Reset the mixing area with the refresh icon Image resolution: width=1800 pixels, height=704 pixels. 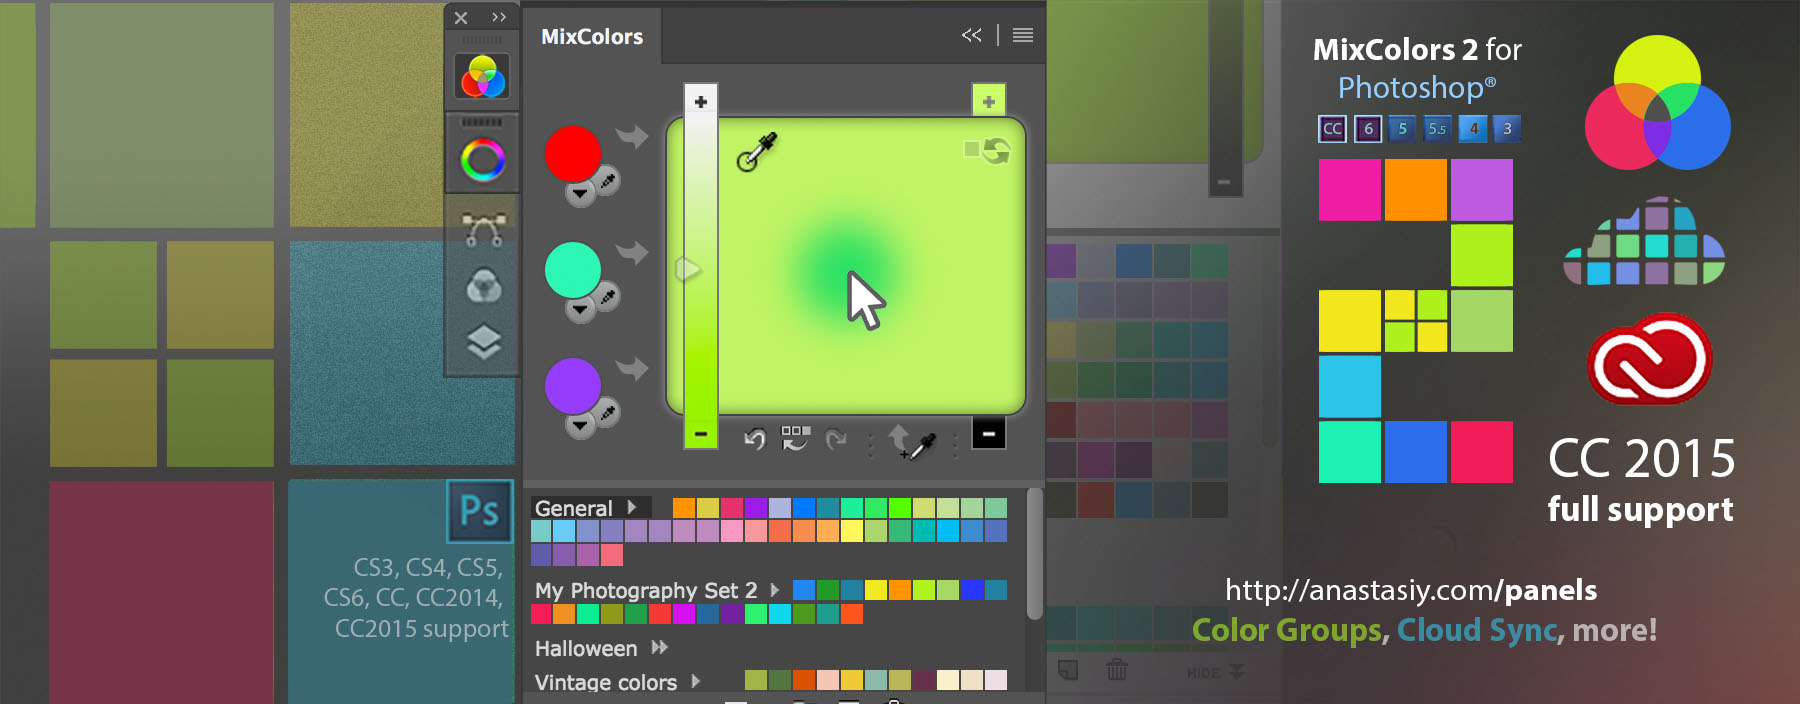pyautogui.click(x=997, y=151)
